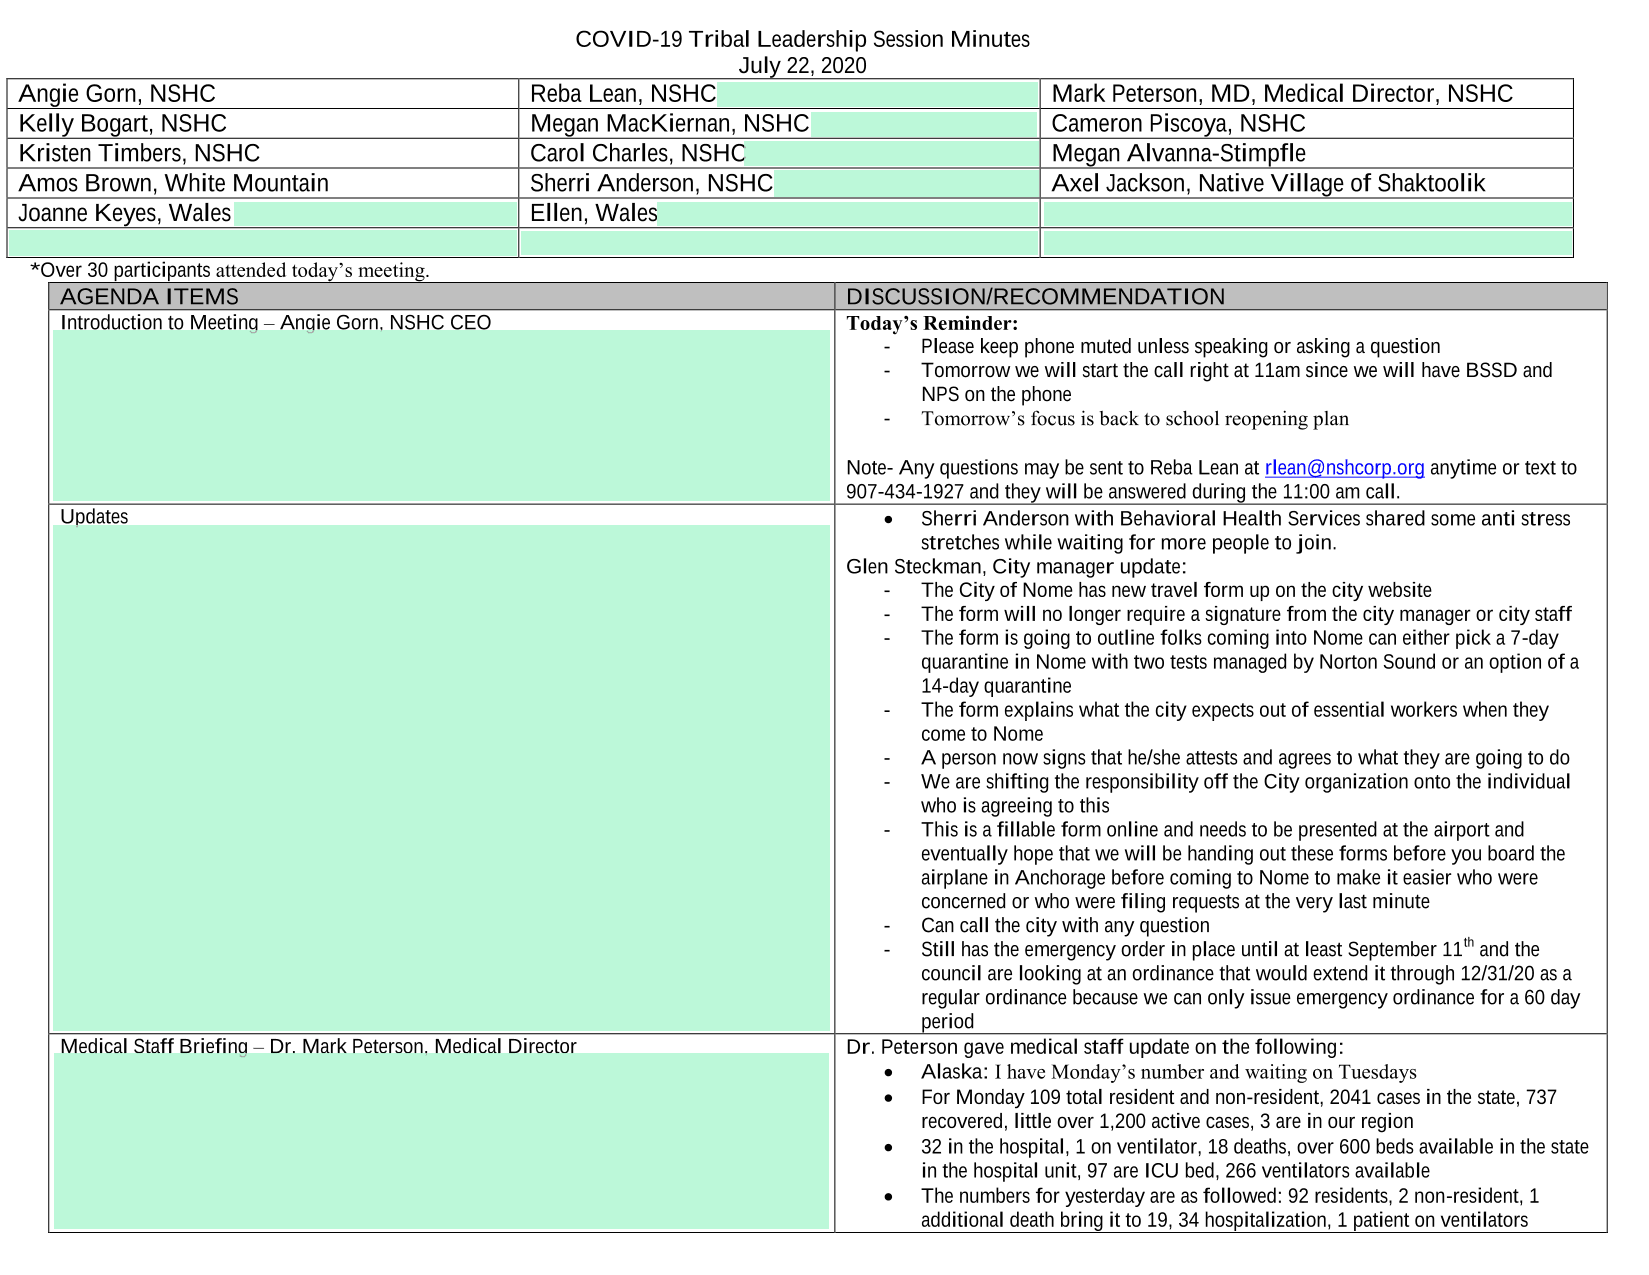Click the form field under 'Medical Staff Briefing'

441,1141
